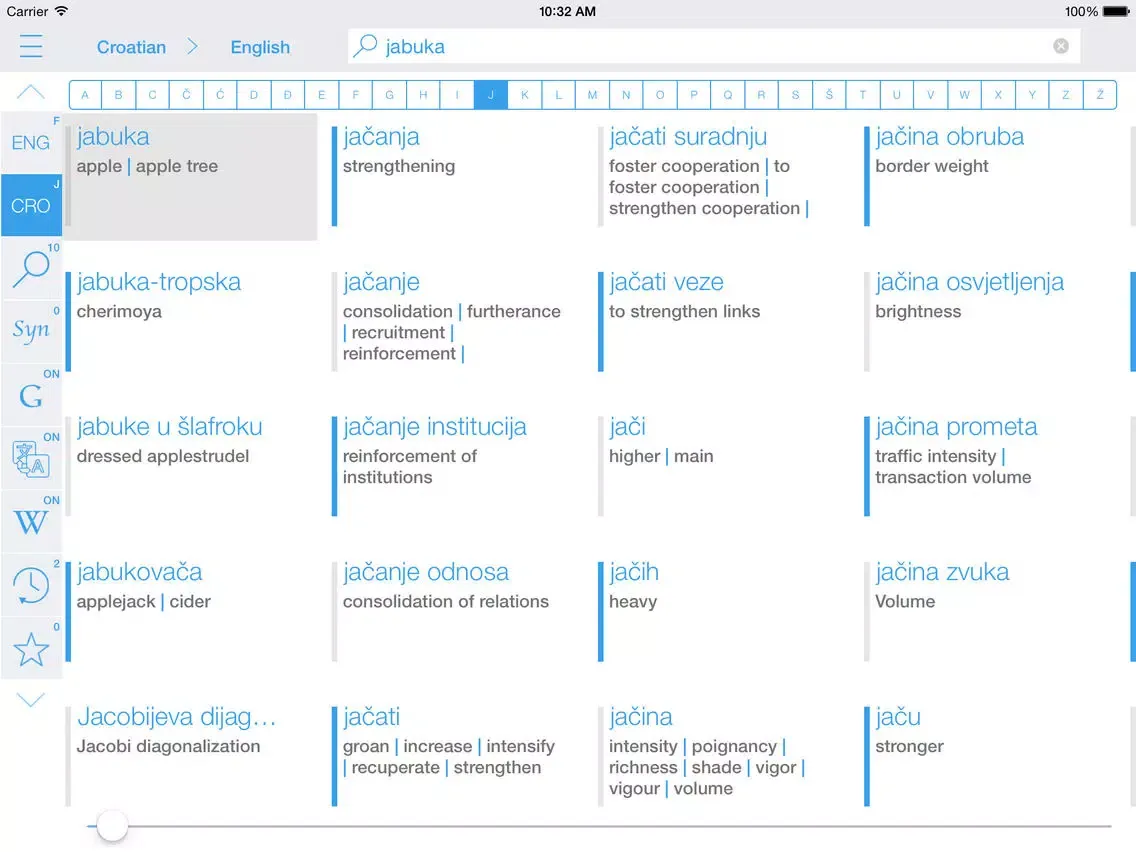Screen dimensions: 1136x852
Task: Open the sidebar search results icon
Action: (31, 268)
